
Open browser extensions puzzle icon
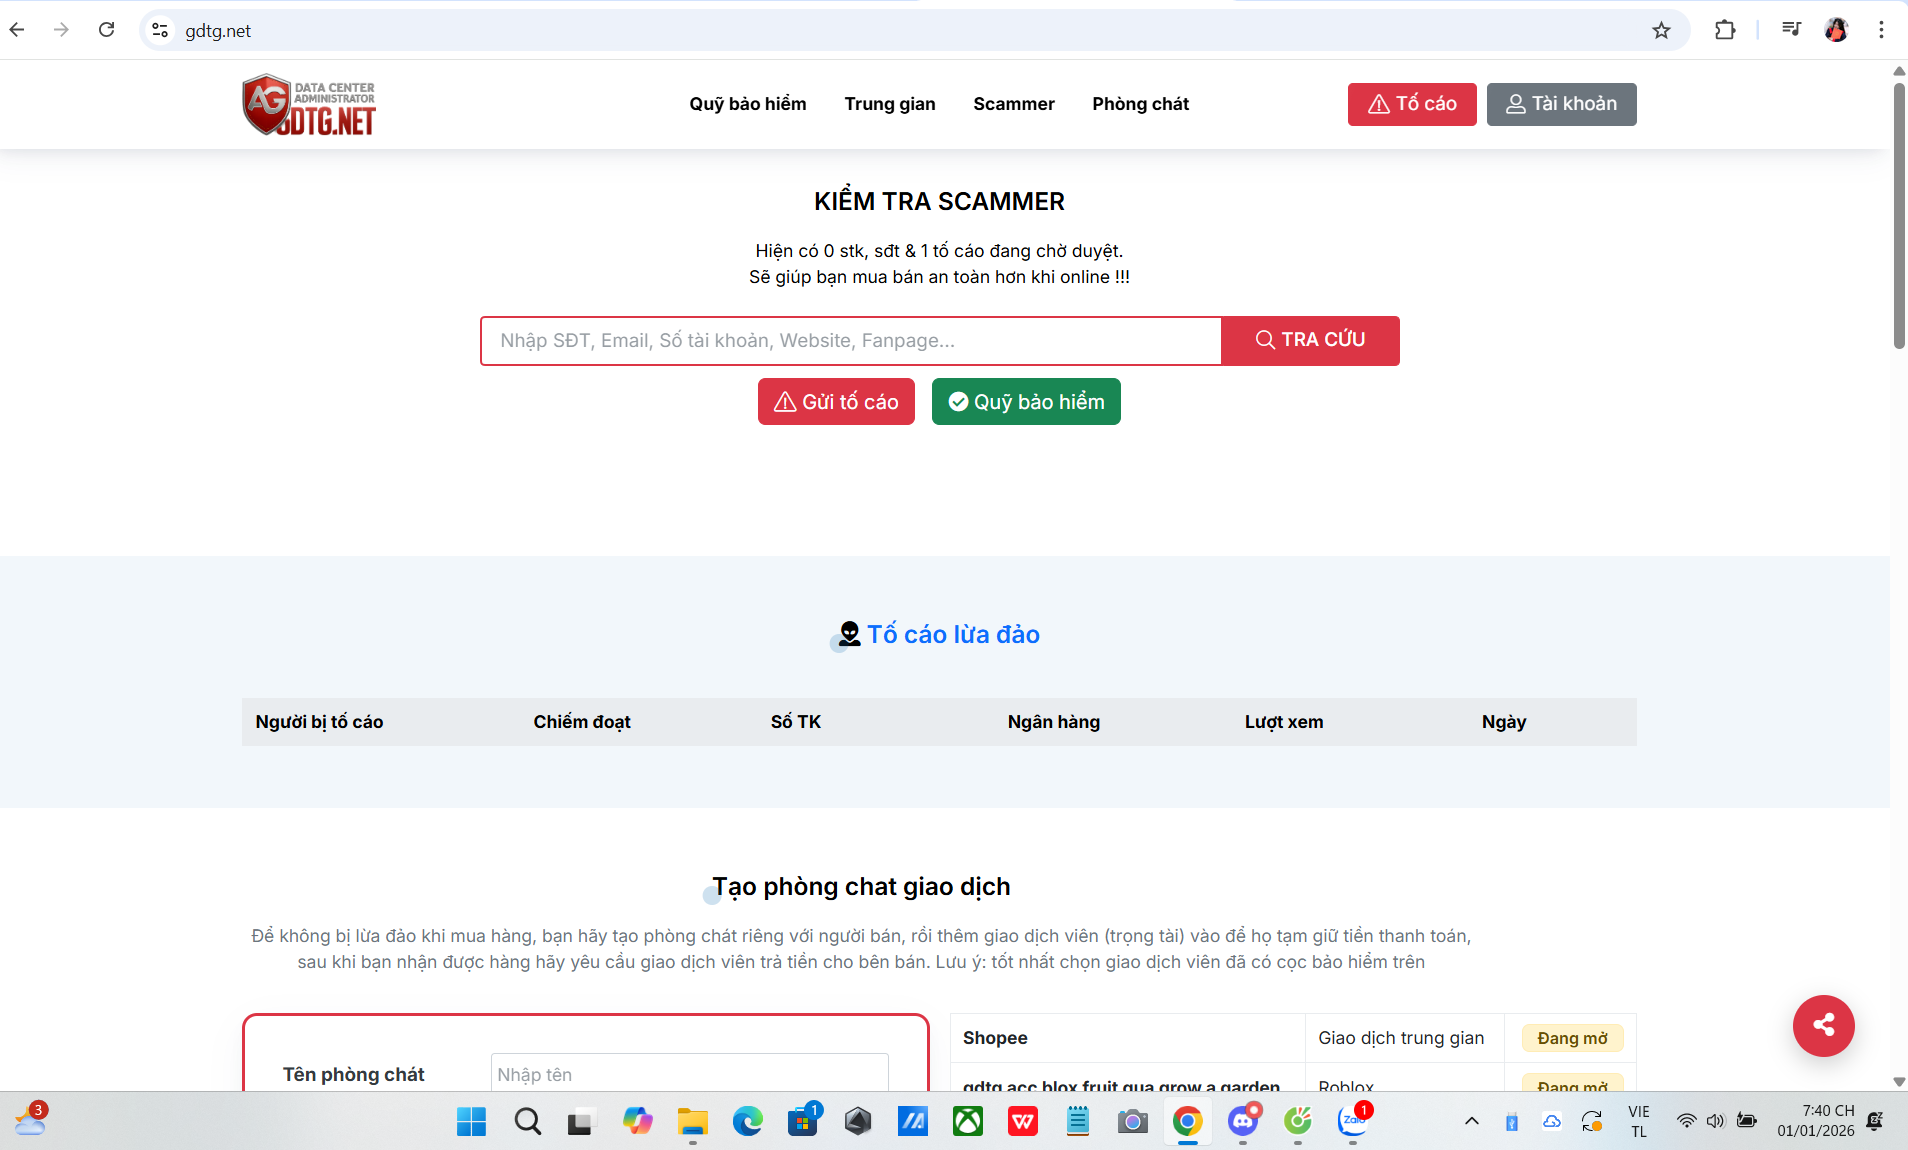point(1727,30)
